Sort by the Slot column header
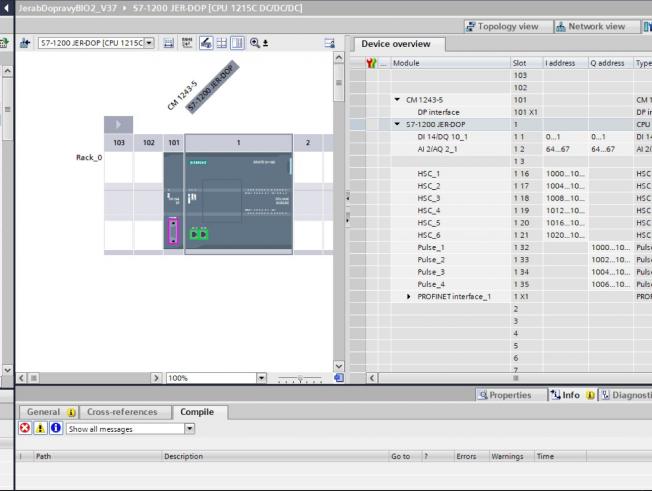This screenshot has width=652, height=491. [x=526, y=63]
